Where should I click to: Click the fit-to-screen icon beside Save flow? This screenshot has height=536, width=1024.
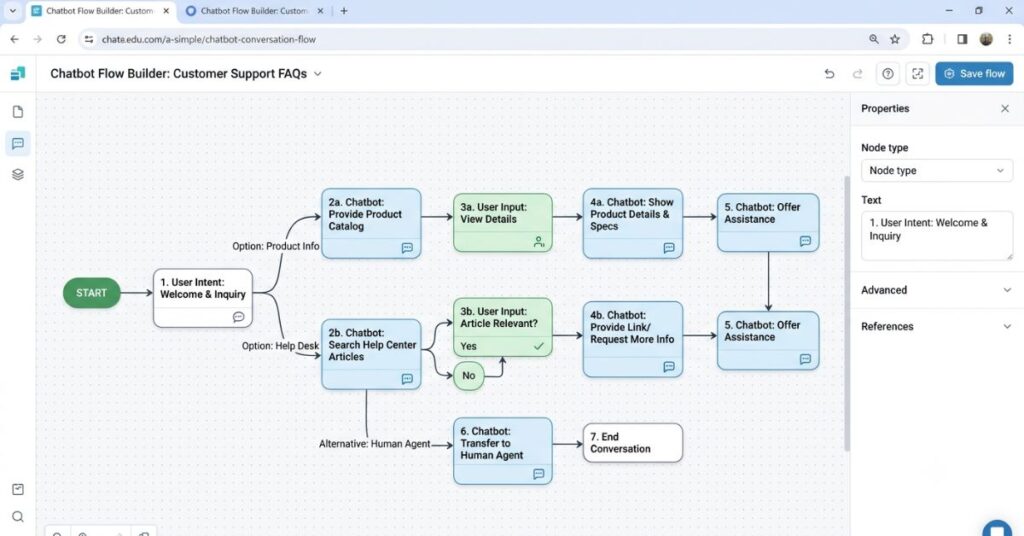pos(918,74)
